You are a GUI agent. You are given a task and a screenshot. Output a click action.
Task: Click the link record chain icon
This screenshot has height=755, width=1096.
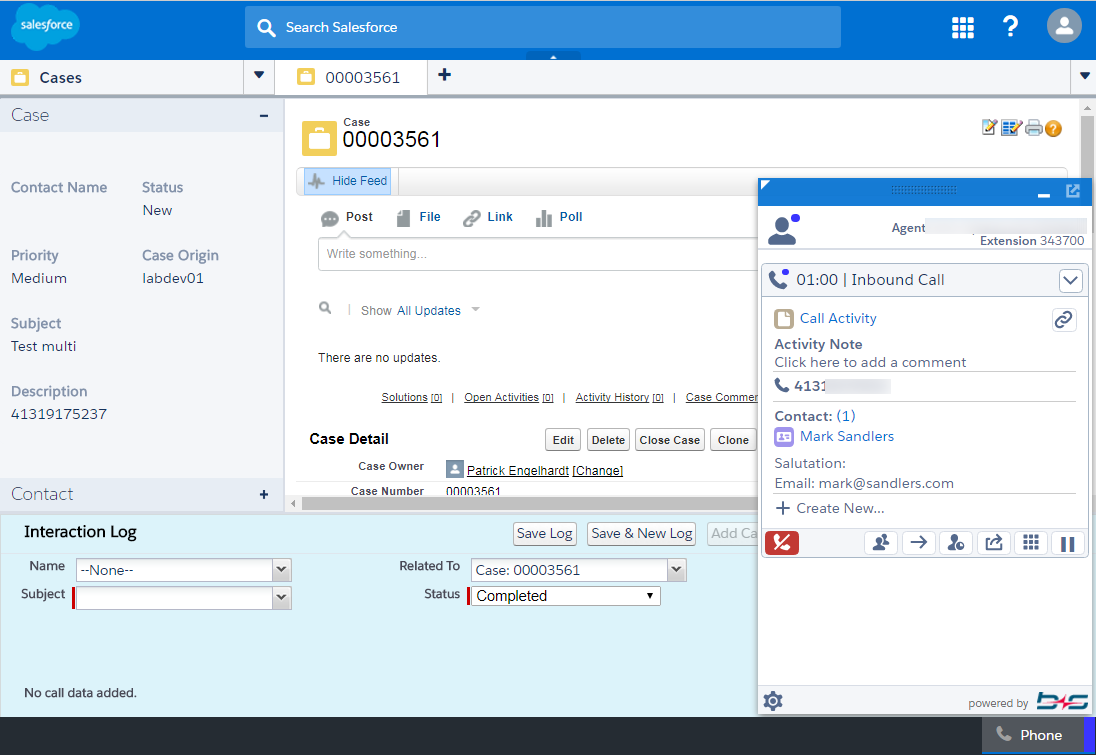[x=1064, y=319]
